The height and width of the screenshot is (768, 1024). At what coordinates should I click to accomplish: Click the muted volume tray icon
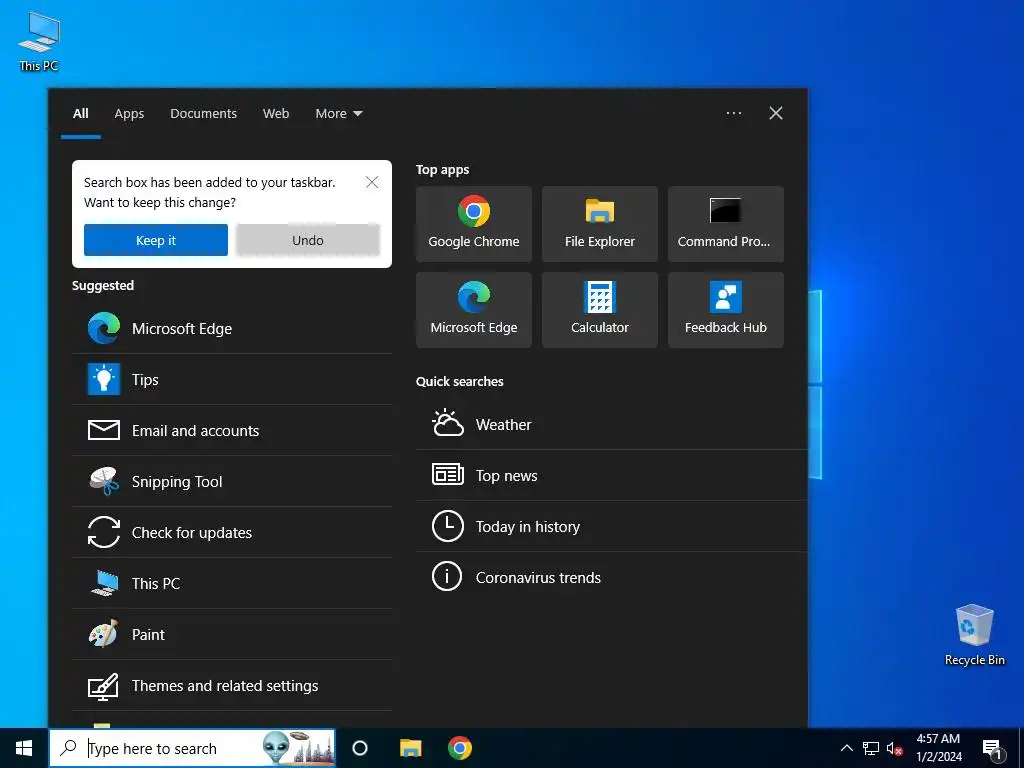pos(895,748)
